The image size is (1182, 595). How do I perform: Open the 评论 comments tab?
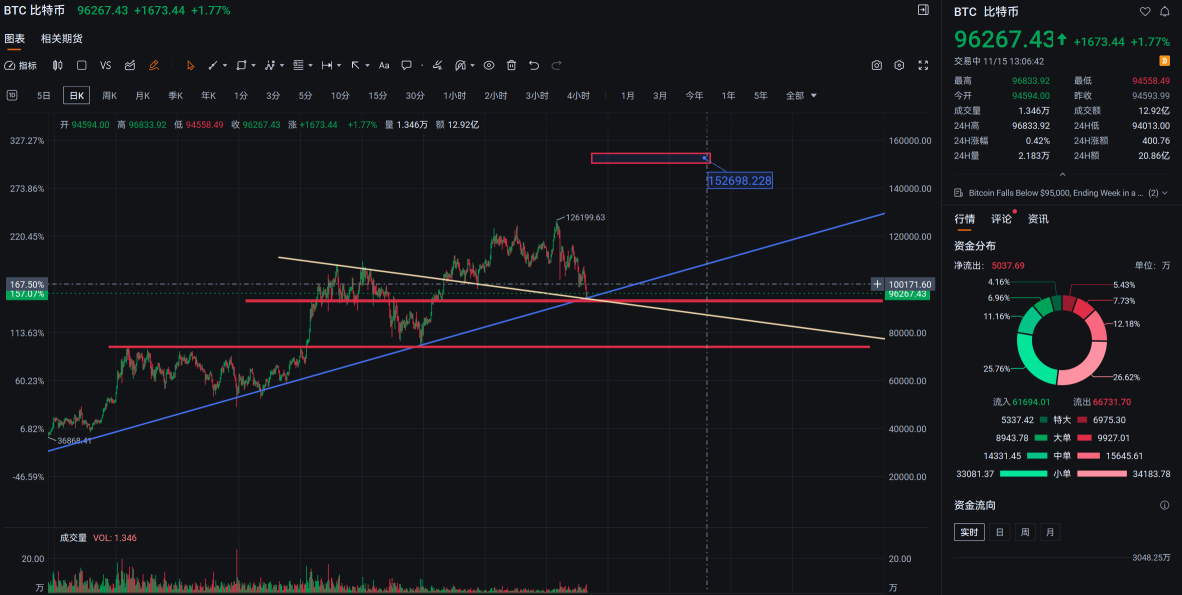click(1001, 219)
